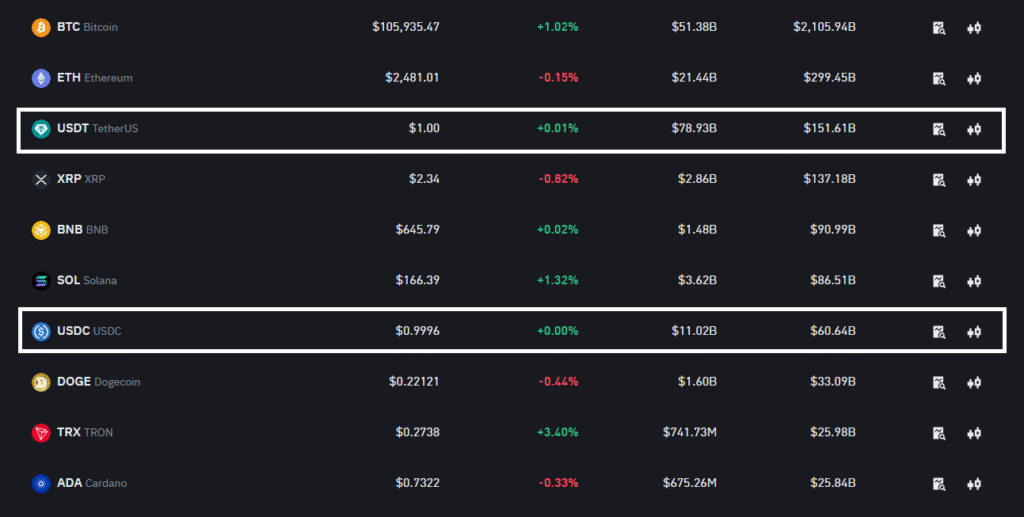Click the DOGE change -0.44%
Image resolution: width=1024 pixels, height=517 pixels.
[558, 382]
